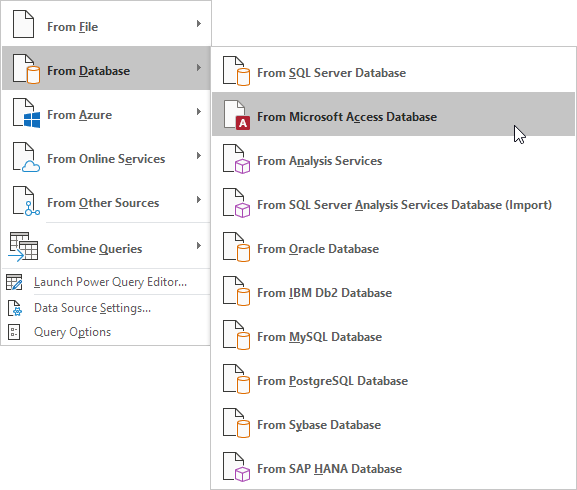577x490 pixels.
Task: Choose From SAP HANA Database
Action: click(393, 466)
